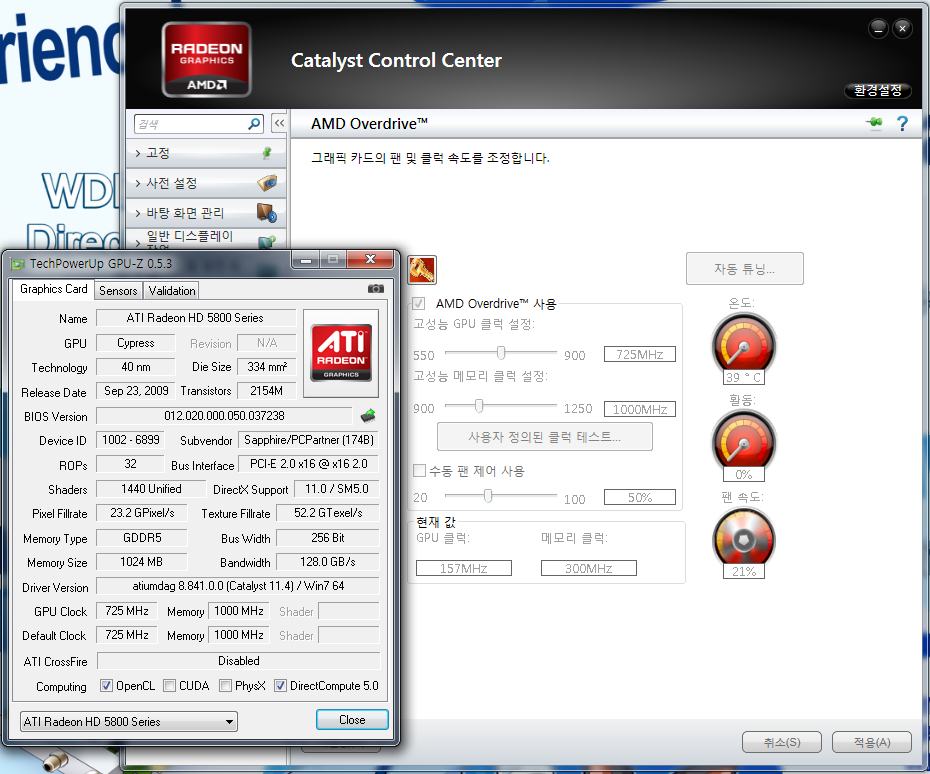The height and width of the screenshot is (774, 930).
Task: Adjust the manual fan speed slider handle
Action: (488, 495)
